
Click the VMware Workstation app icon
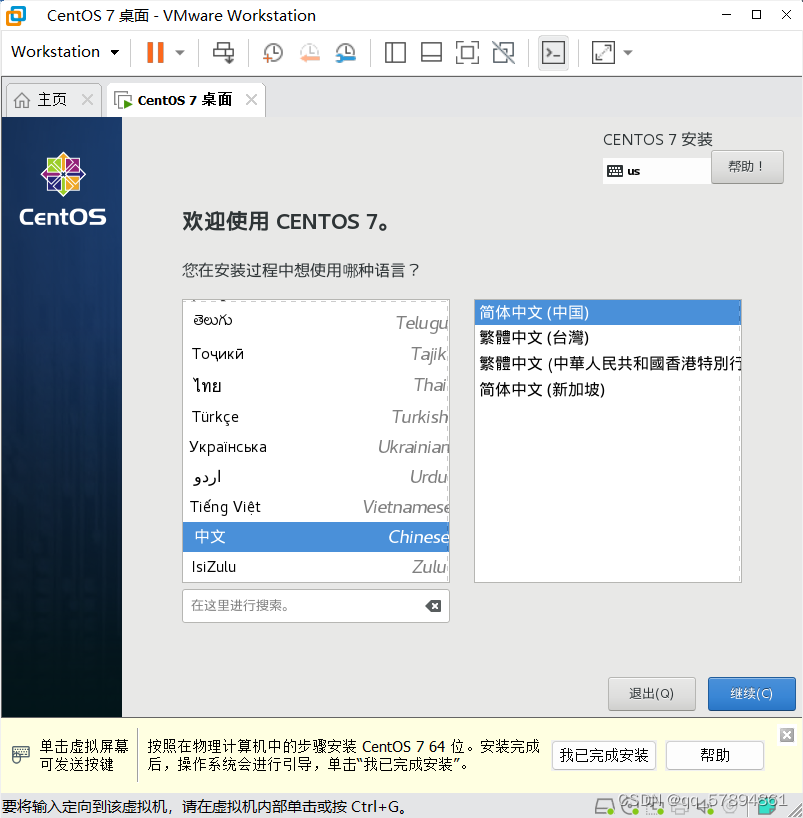[16, 15]
